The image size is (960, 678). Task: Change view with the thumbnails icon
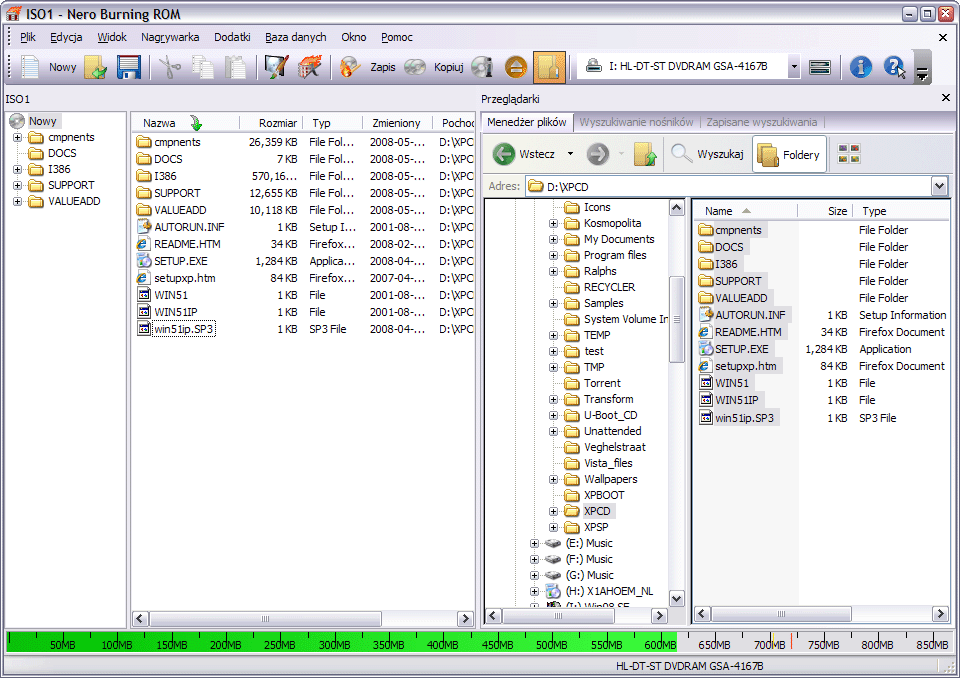point(849,154)
